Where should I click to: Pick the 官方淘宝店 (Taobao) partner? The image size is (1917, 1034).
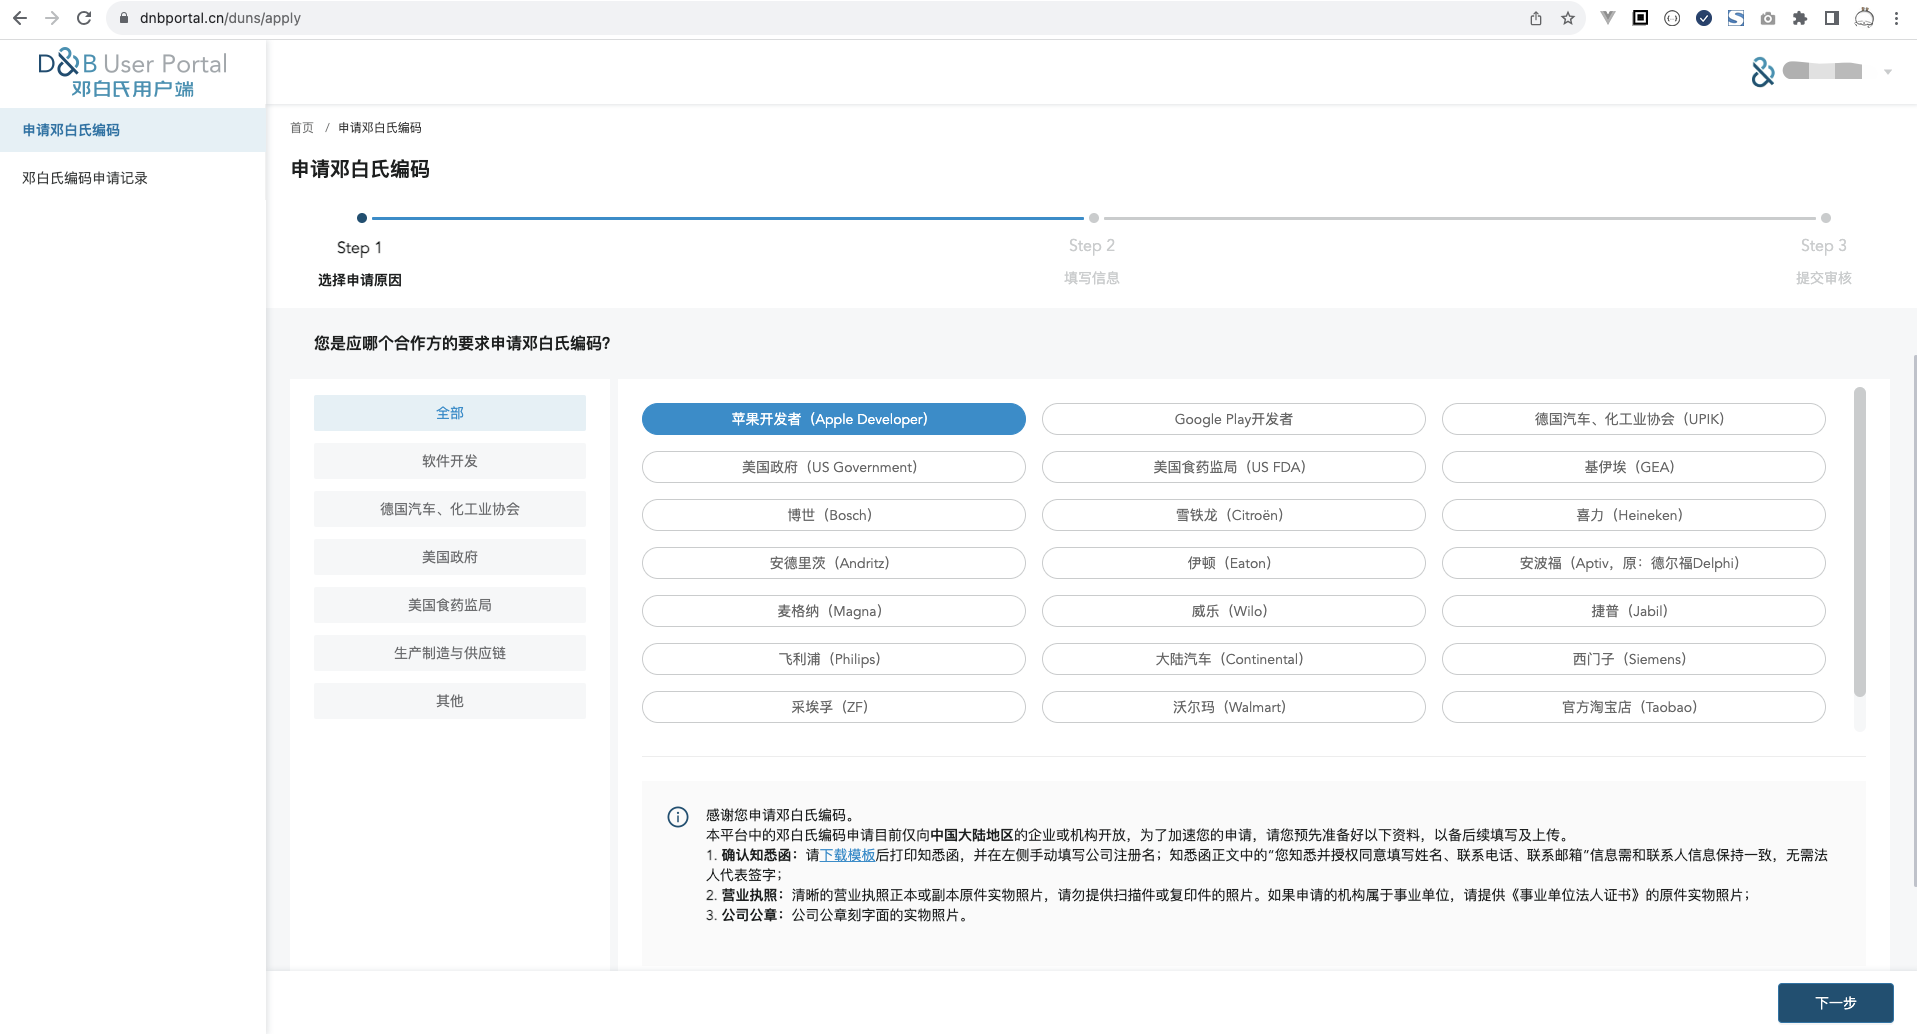[1634, 707]
